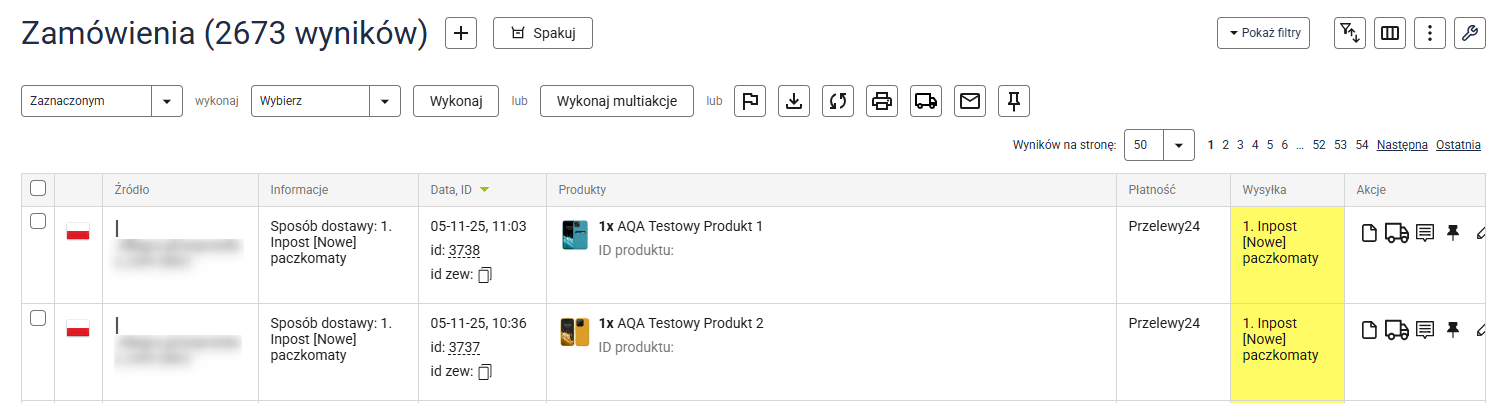Open the Wybierz action dropdown
The height and width of the screenshot is (403, 1494).
[x=385, y=101]
